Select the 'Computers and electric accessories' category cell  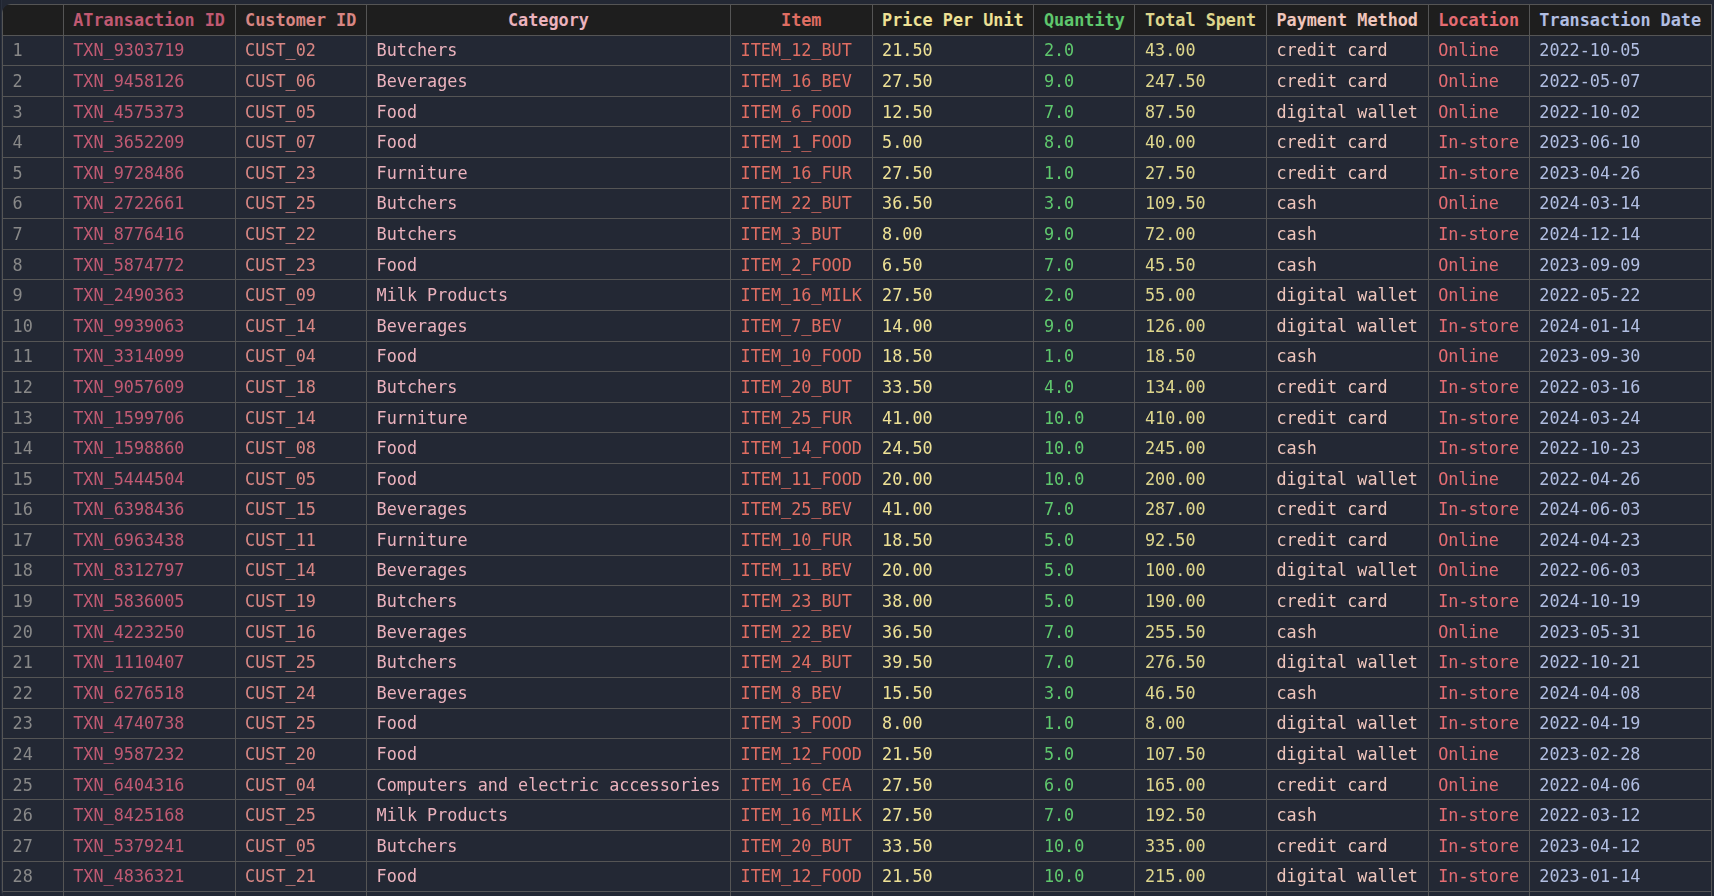point(548,785)
